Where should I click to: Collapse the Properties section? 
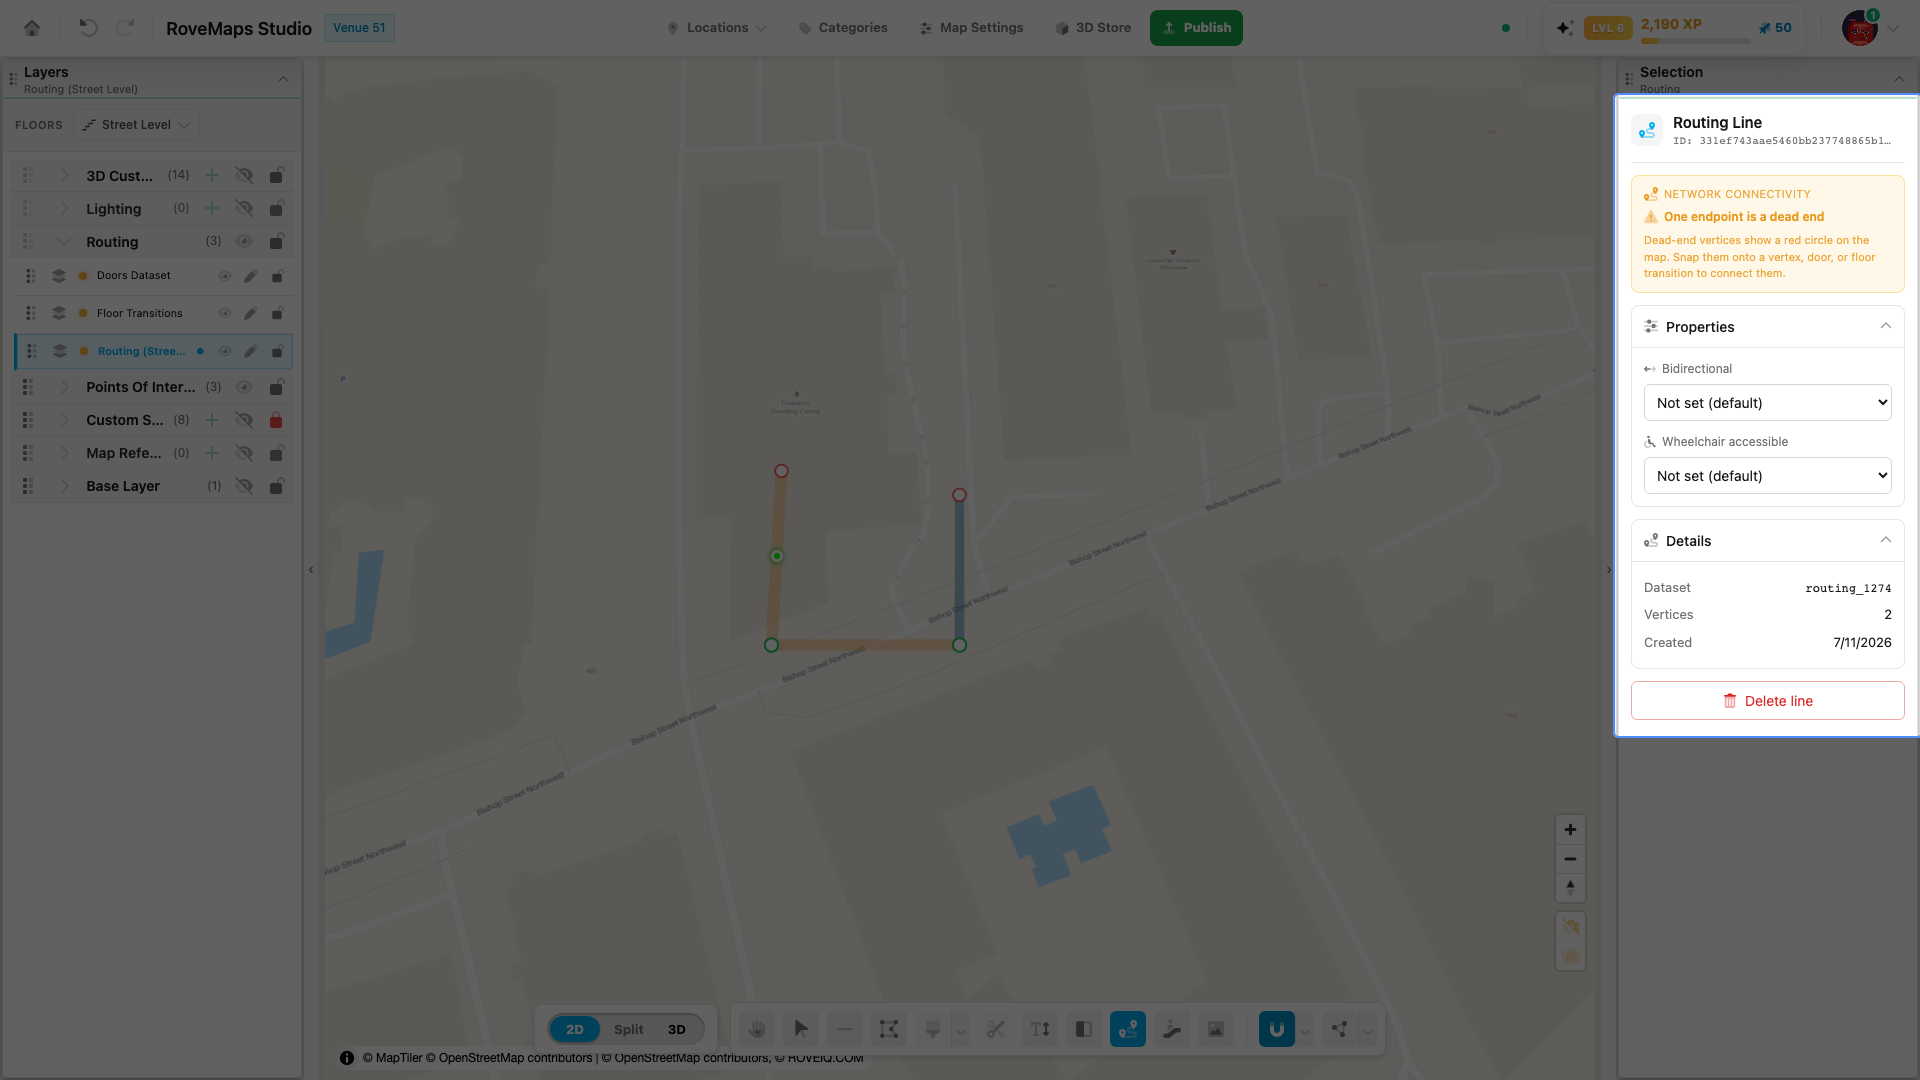[x=1885, y=326]
